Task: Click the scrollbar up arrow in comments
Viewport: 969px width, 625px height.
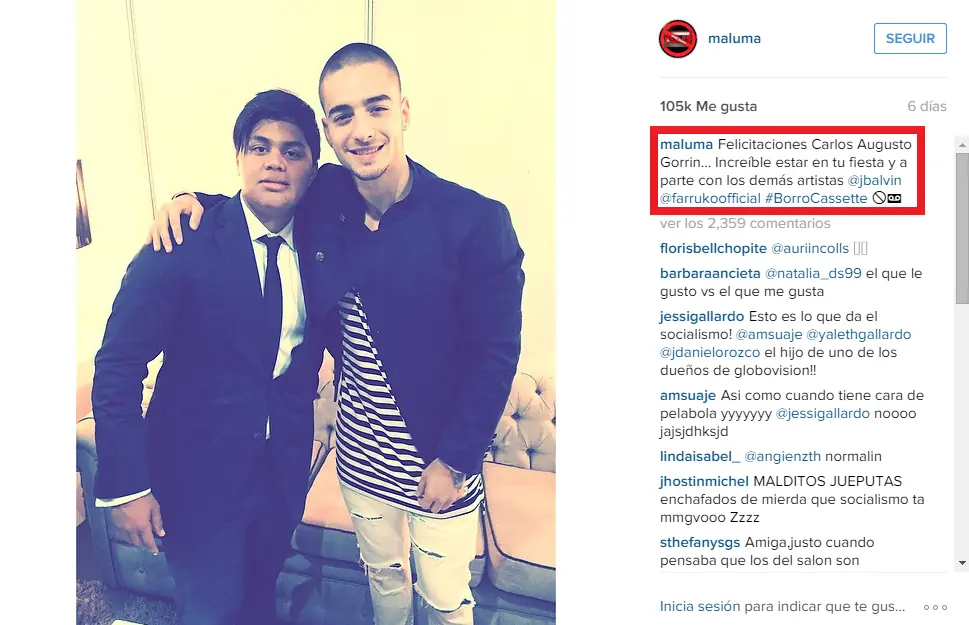Action: point(962,145)
